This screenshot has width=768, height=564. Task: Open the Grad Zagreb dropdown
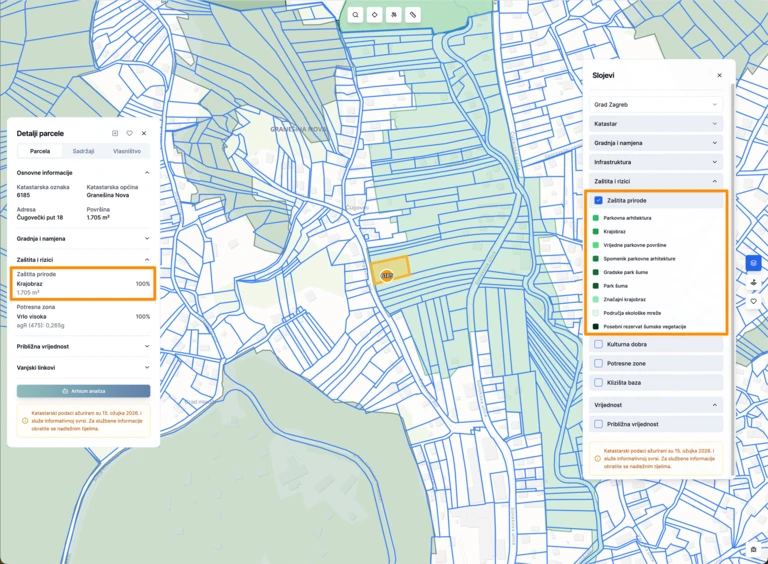click(x=656, y=104)
